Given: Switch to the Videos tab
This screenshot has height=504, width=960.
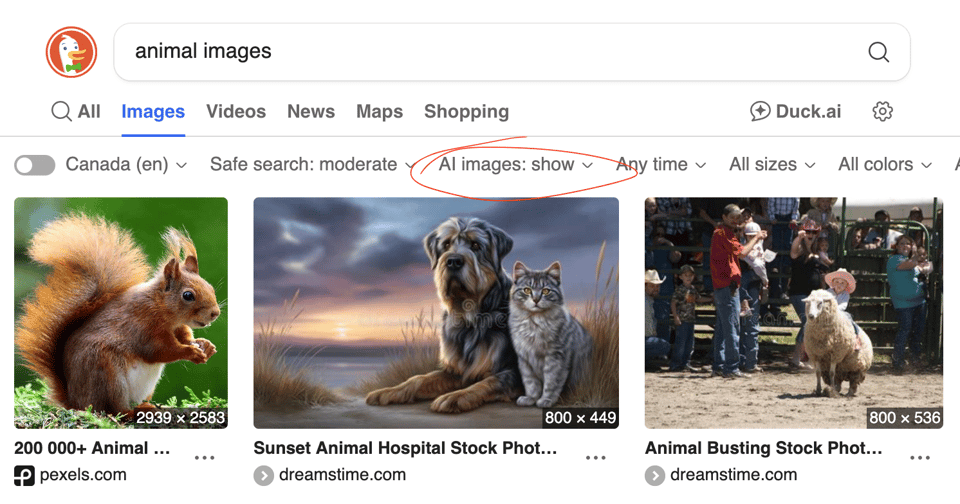Looking at the screenshot, I should 236,111.
